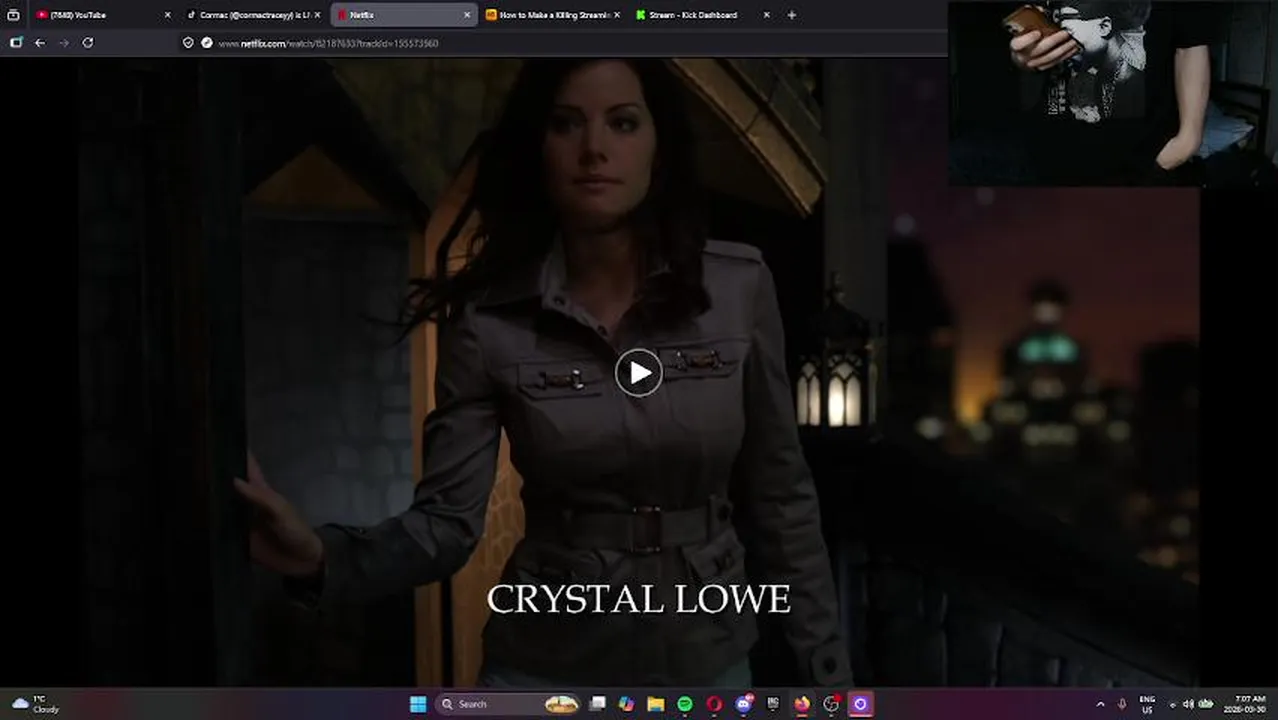Go back to previous page

[39, 43]
